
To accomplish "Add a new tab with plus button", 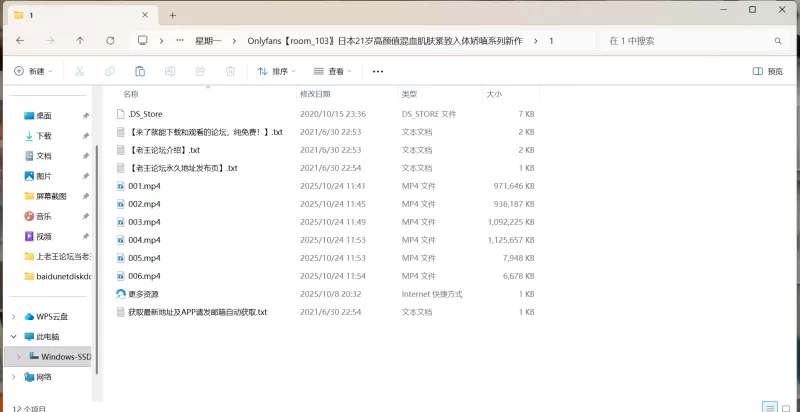I will coord(172,15).
